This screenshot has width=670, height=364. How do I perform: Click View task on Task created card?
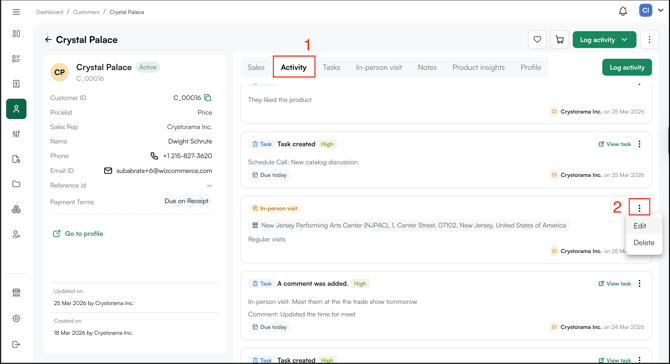614,144
